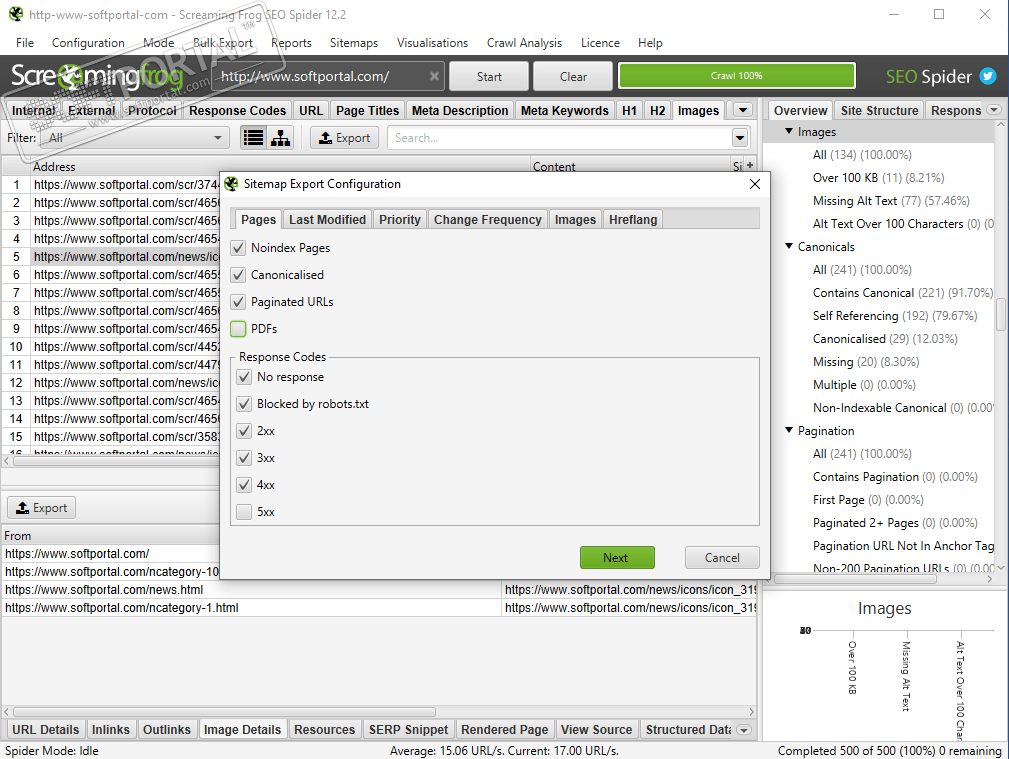Image resolution: width=1009 pixels, height=759 pixels.
Task: Open the Help menu
Action: (x=650, y=42)
